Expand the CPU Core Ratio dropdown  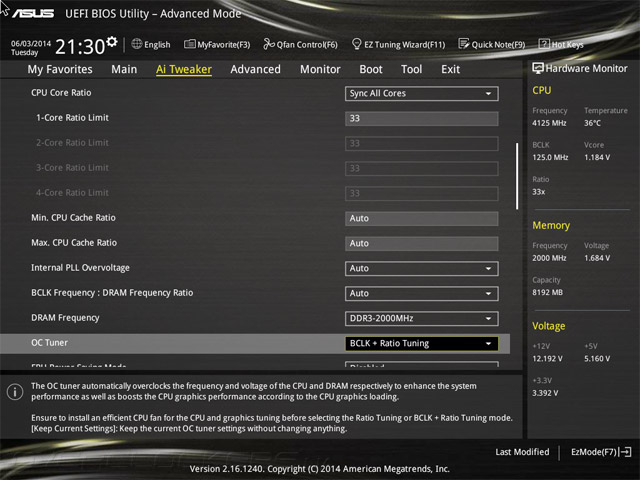point(422,93)
